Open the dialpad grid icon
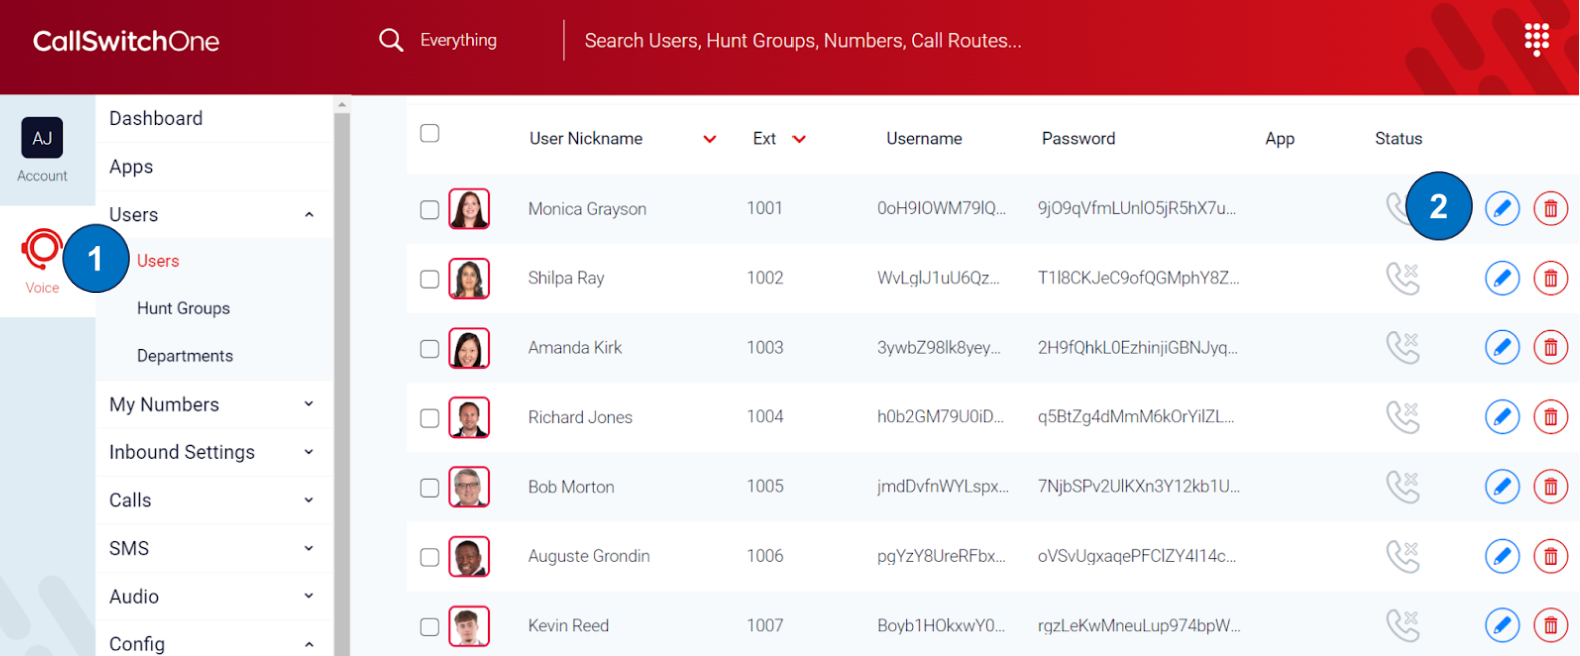Image resolution: width=1580 pixels, height=656 pixels. 1536,40
